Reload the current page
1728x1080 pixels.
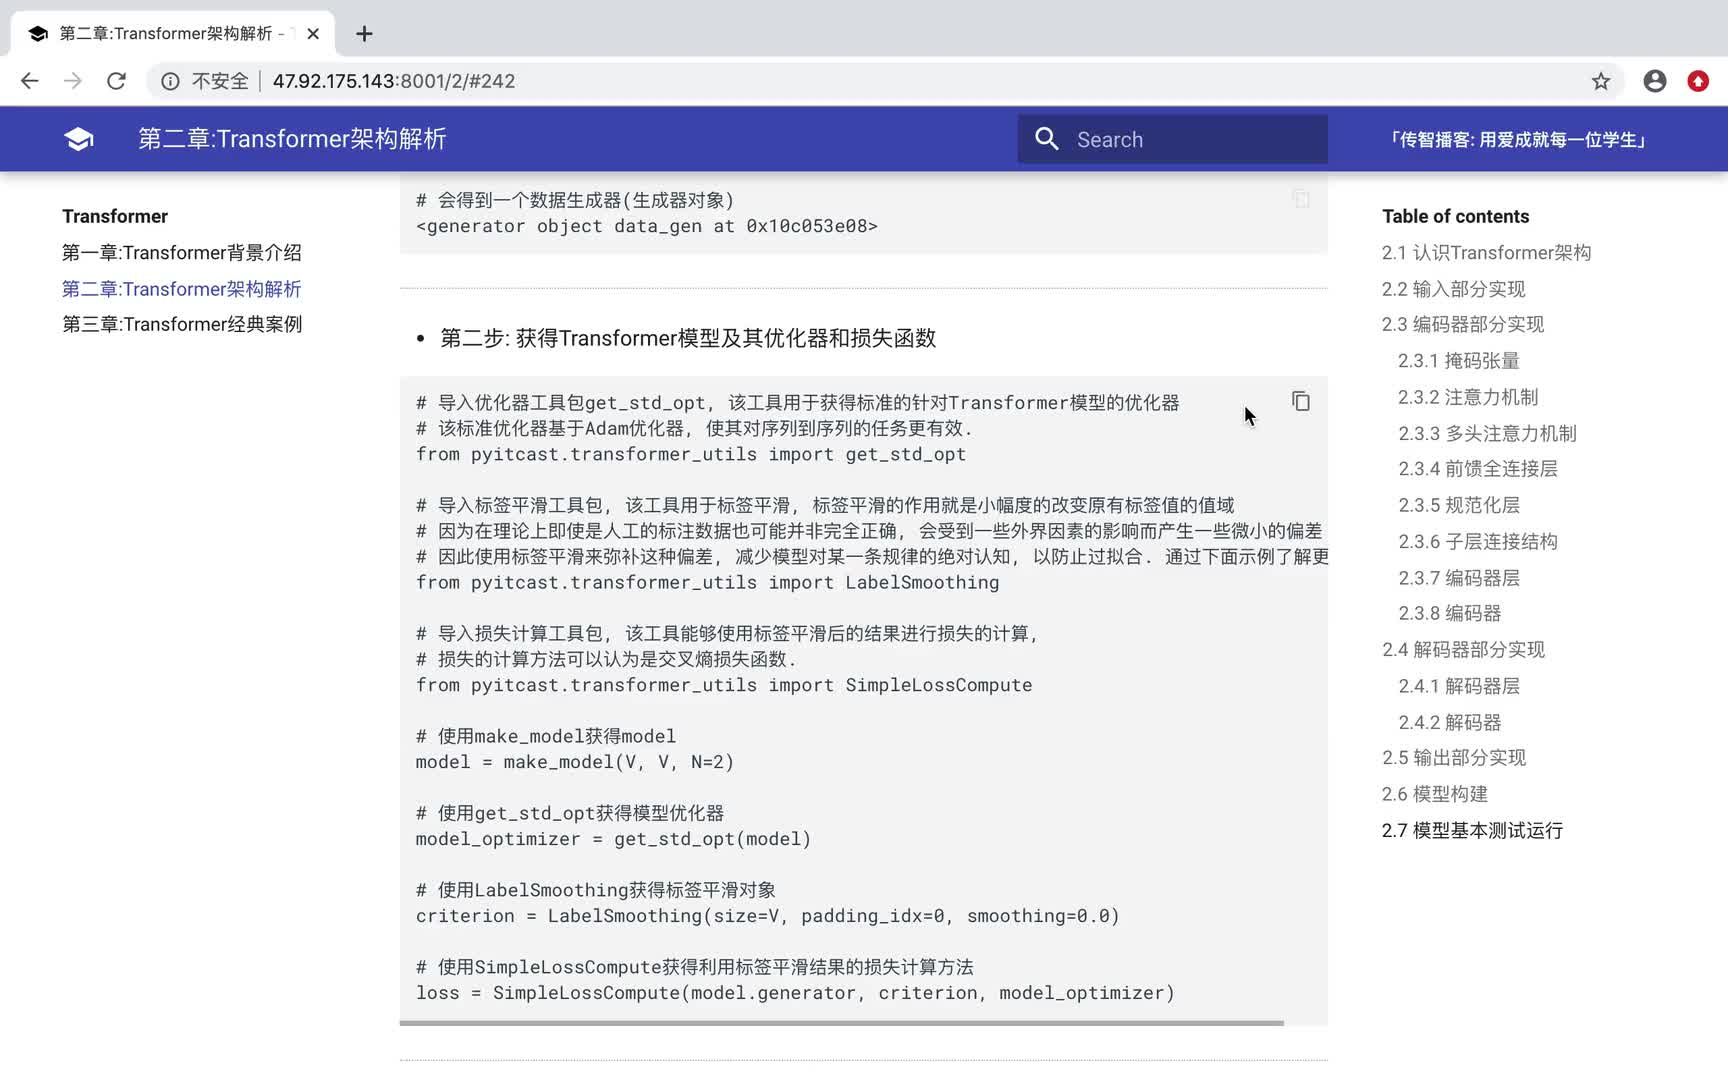(x=116, y=81)
